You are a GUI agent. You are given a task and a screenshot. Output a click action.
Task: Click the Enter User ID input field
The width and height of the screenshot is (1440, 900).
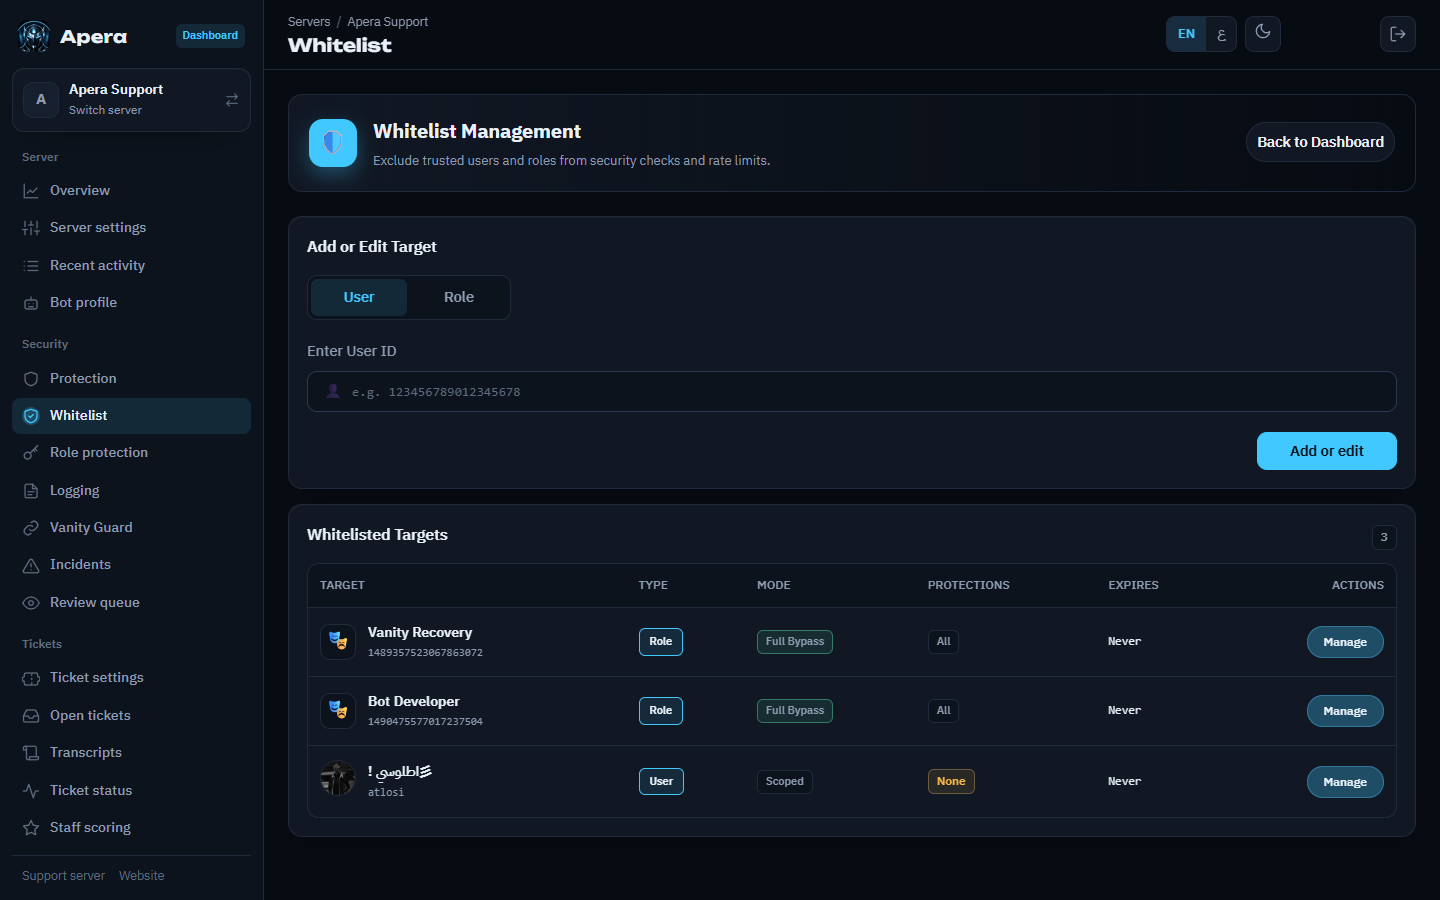click(852, 392)
